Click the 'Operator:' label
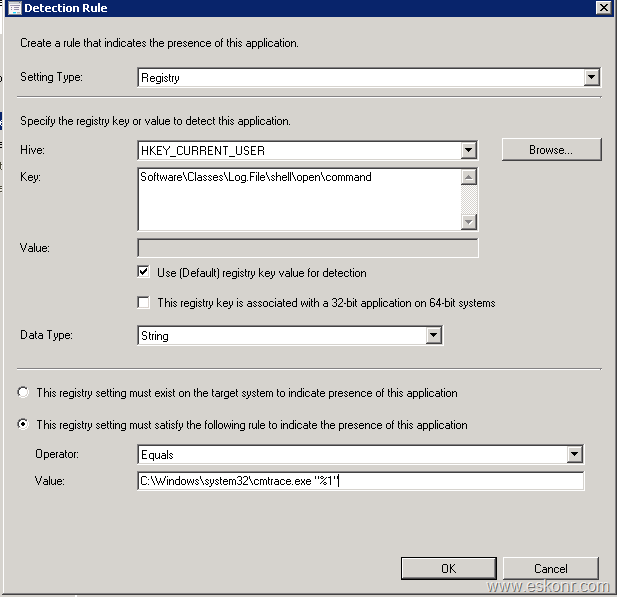617x597 pixels. pyautogui.click(x=57, y=454)
